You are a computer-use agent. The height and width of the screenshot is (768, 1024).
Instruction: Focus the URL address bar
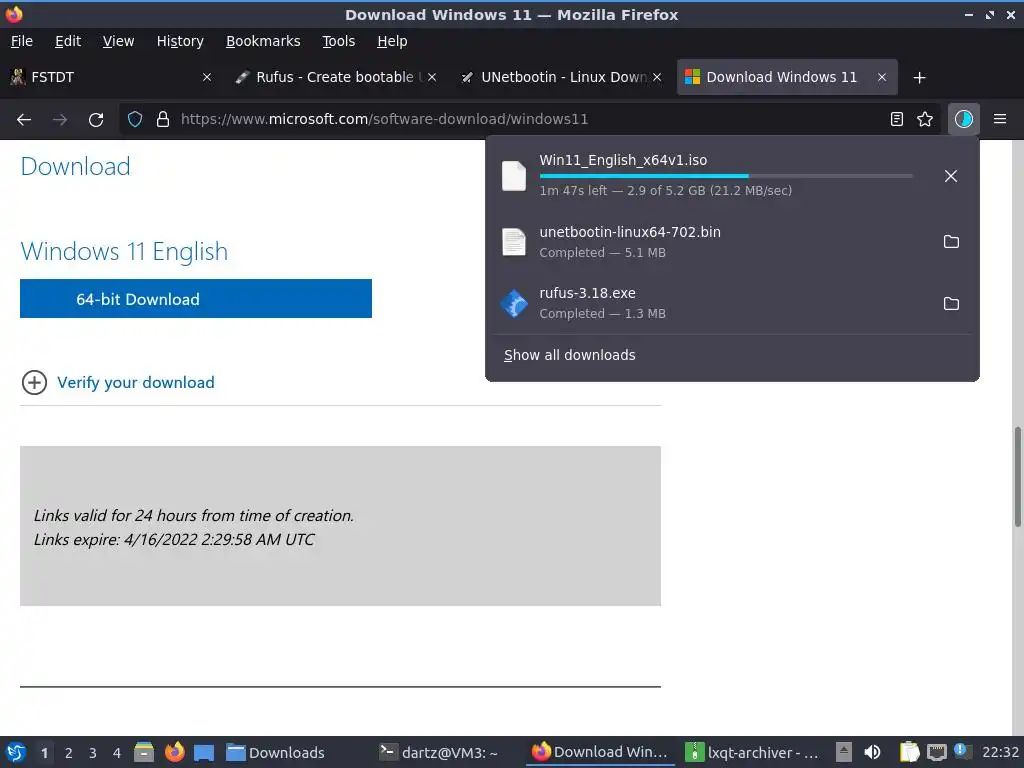tap(529, 119)
